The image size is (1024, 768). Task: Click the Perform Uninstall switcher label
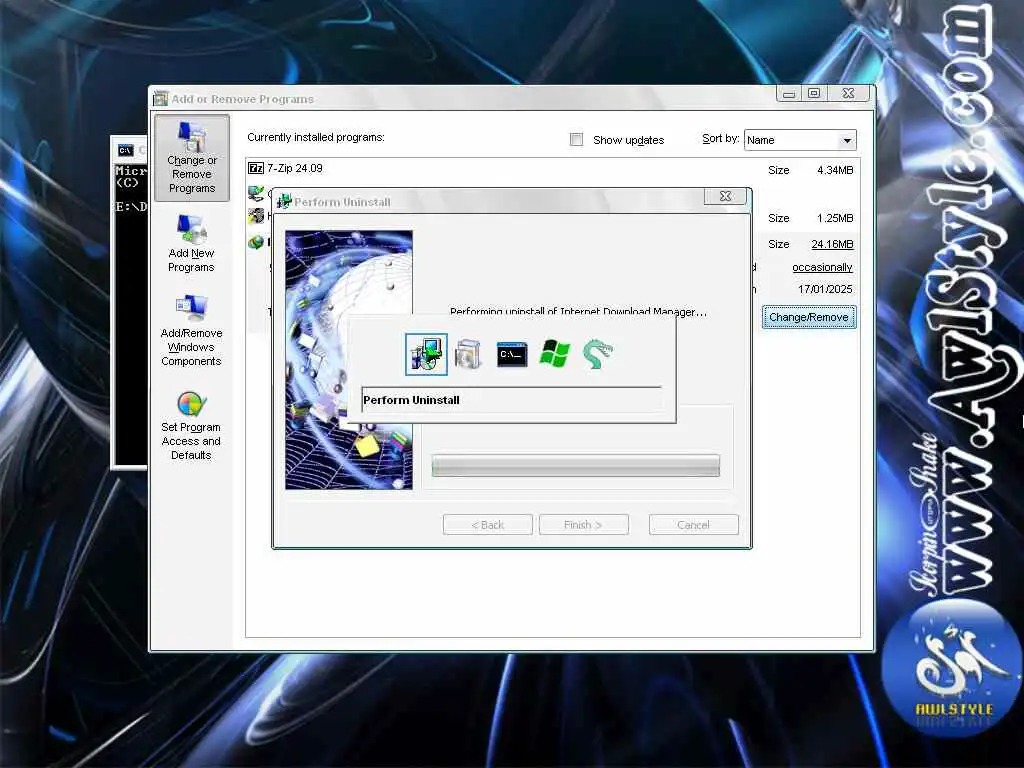tap(411, 400)
